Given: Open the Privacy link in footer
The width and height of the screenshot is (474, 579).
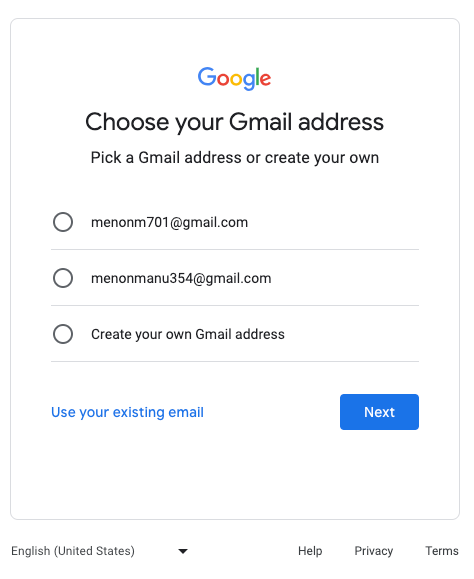Looking at the screenshot, I should click(x=374, y=551).
